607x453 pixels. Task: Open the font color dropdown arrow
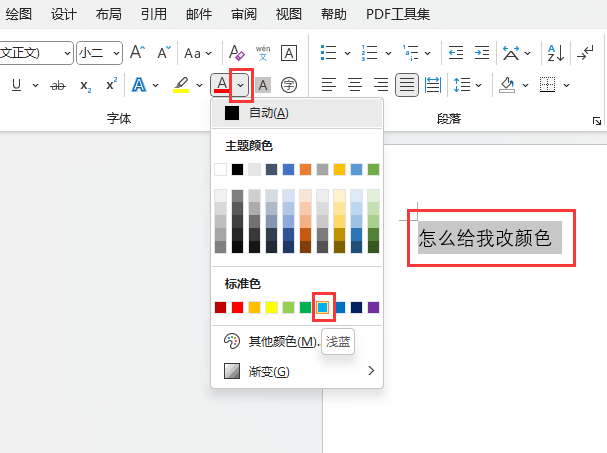pyautogui.click(x=240, y=85)
